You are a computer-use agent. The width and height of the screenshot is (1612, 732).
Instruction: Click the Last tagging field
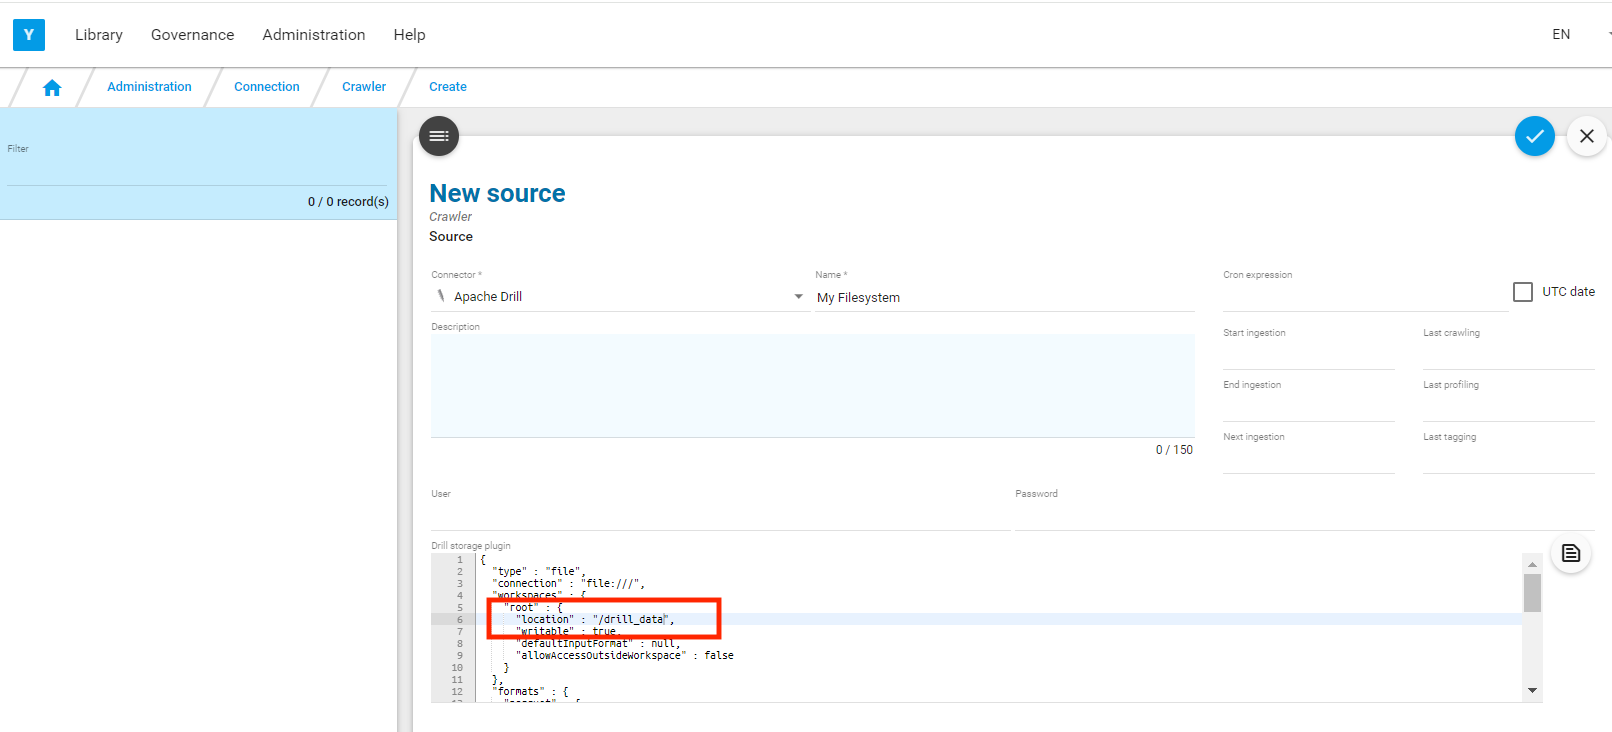point(1508,460)
